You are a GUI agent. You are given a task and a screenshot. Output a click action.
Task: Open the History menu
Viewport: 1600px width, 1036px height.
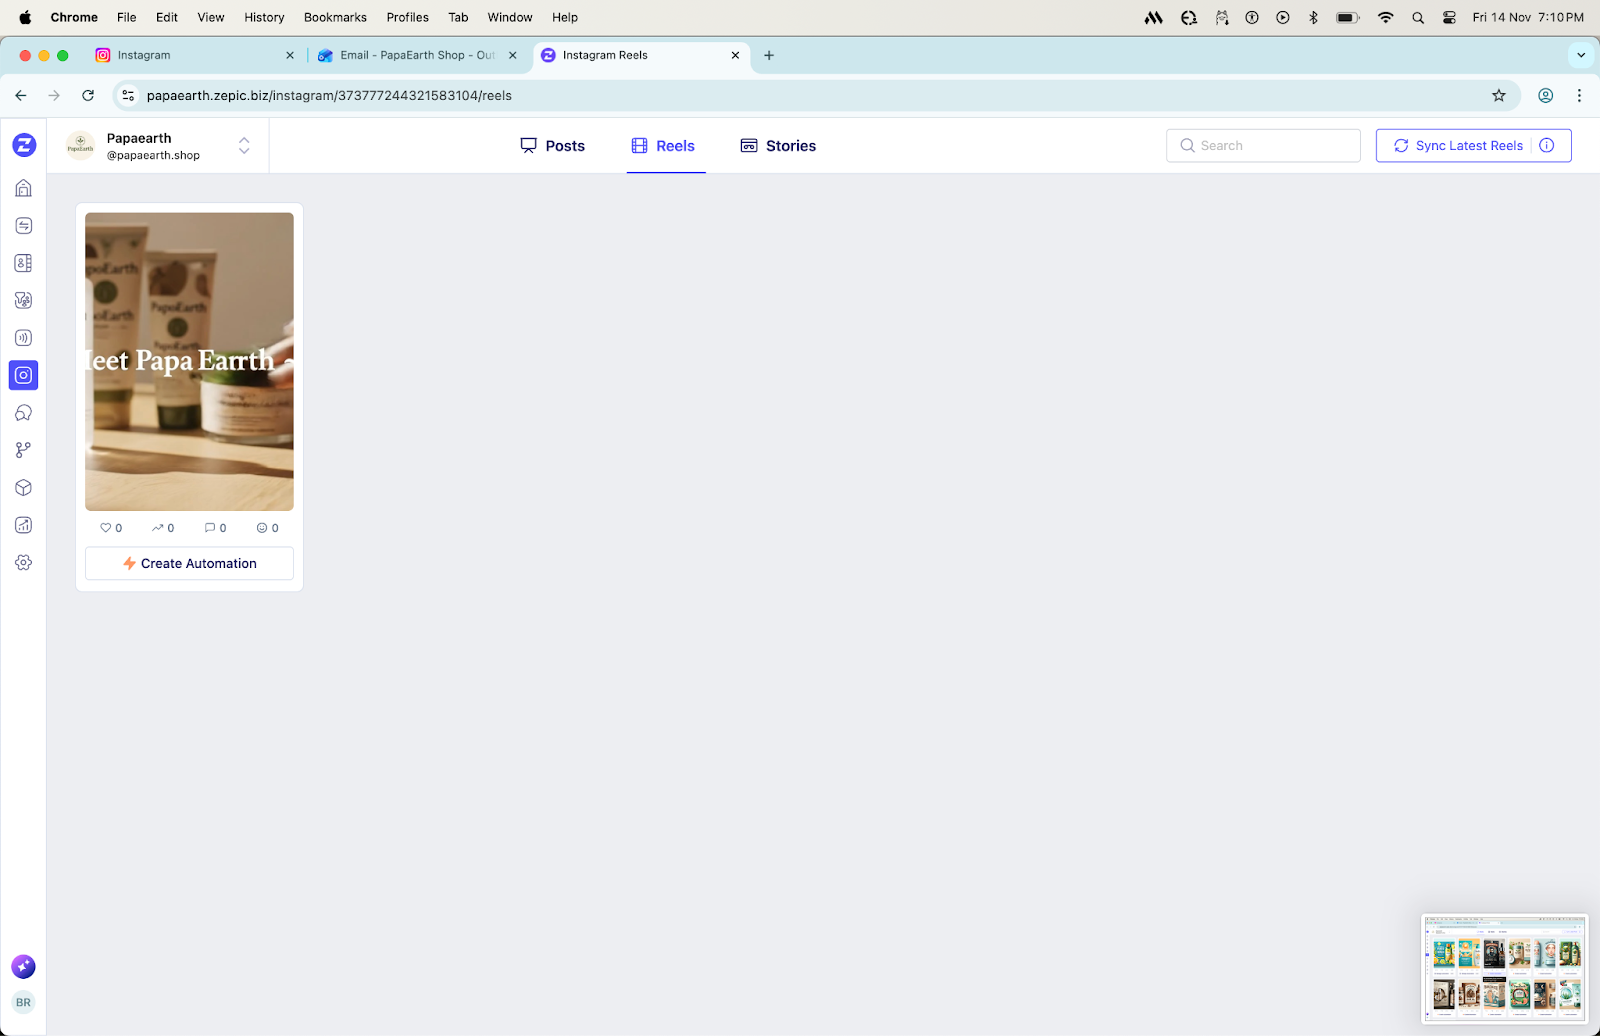pos(264,17)
